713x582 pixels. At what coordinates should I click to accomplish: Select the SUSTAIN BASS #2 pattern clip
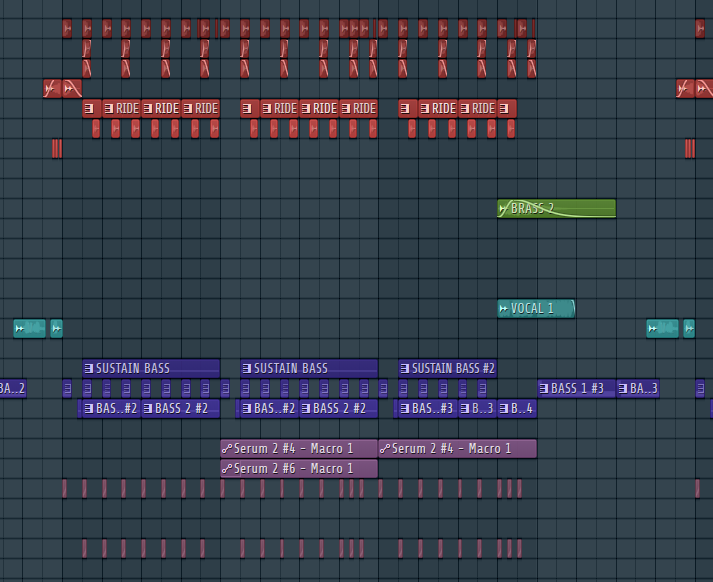(452, 368)
